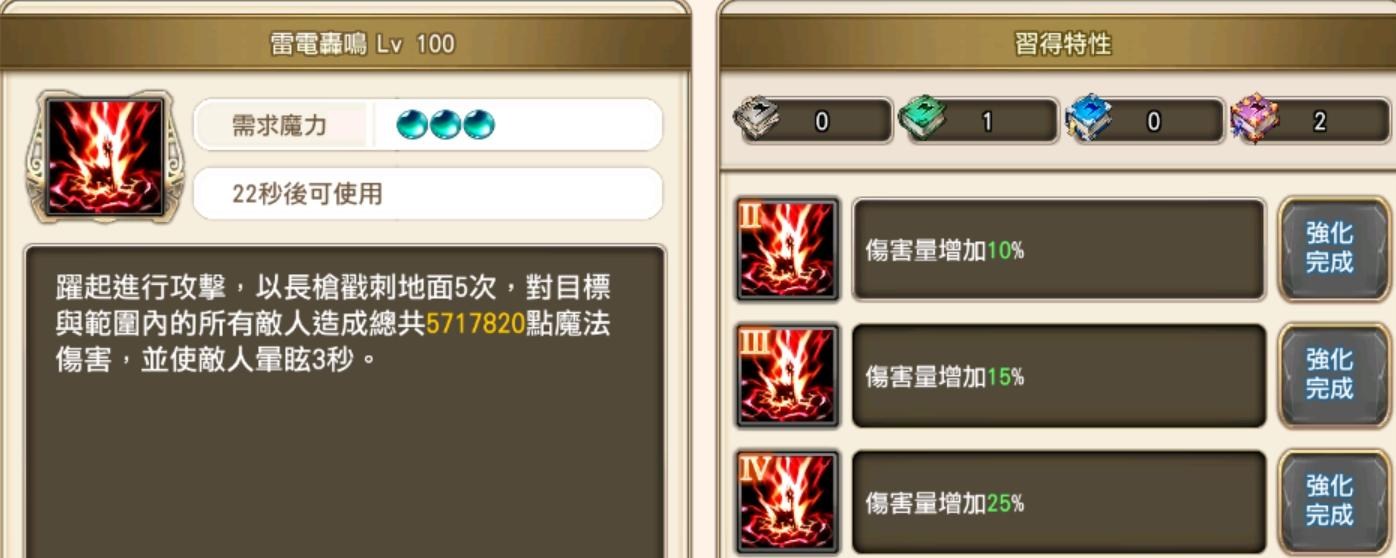The image size is (1396, 558).
Task: Select the blue skill book icon
Action: pos(1088,121)
